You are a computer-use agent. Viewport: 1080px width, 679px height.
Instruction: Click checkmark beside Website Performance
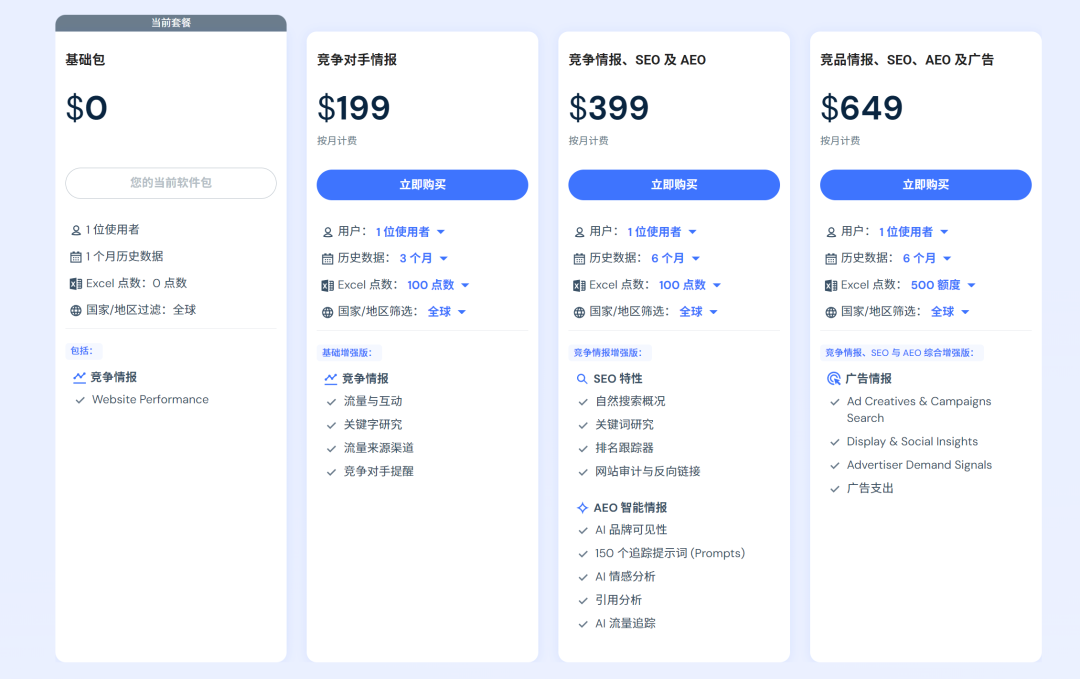point(80,400)
